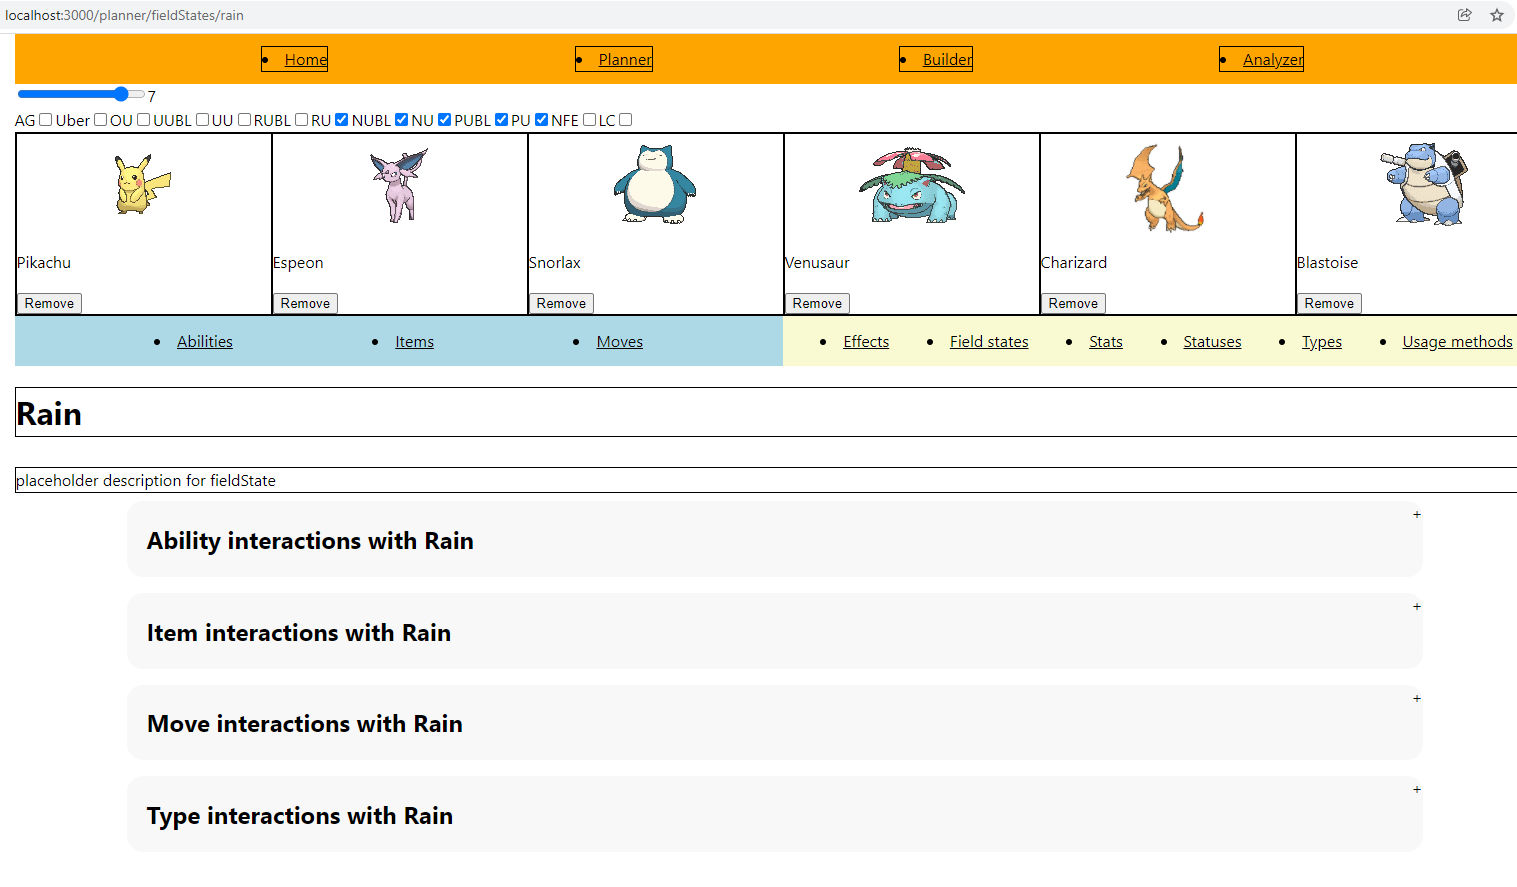Go to the Home page

305,60
